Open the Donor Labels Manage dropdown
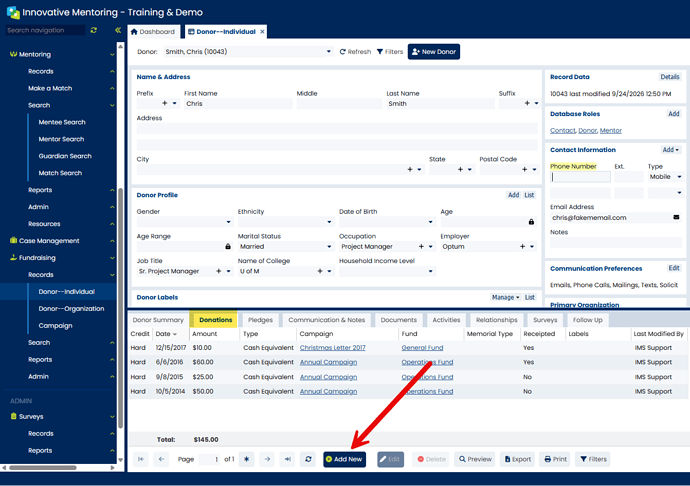Image resolution: width=690 pixels, height=486 pixels. [x=505, y=297]
